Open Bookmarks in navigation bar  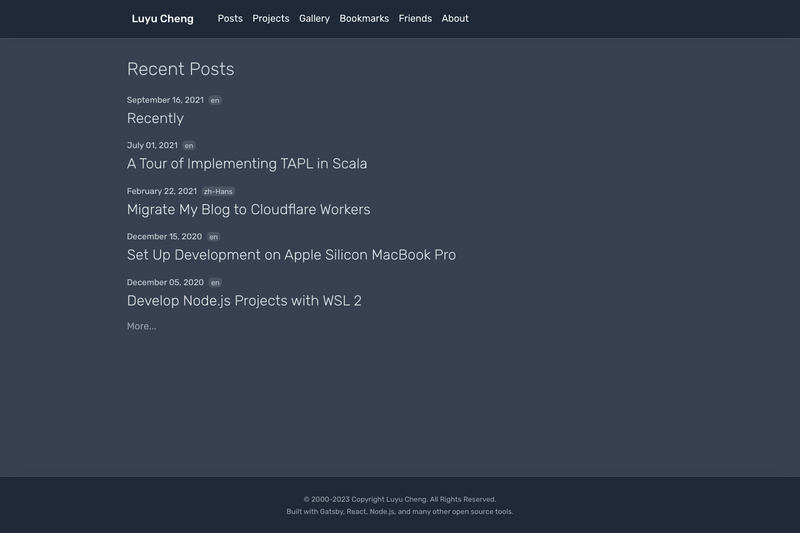[364, 18]
